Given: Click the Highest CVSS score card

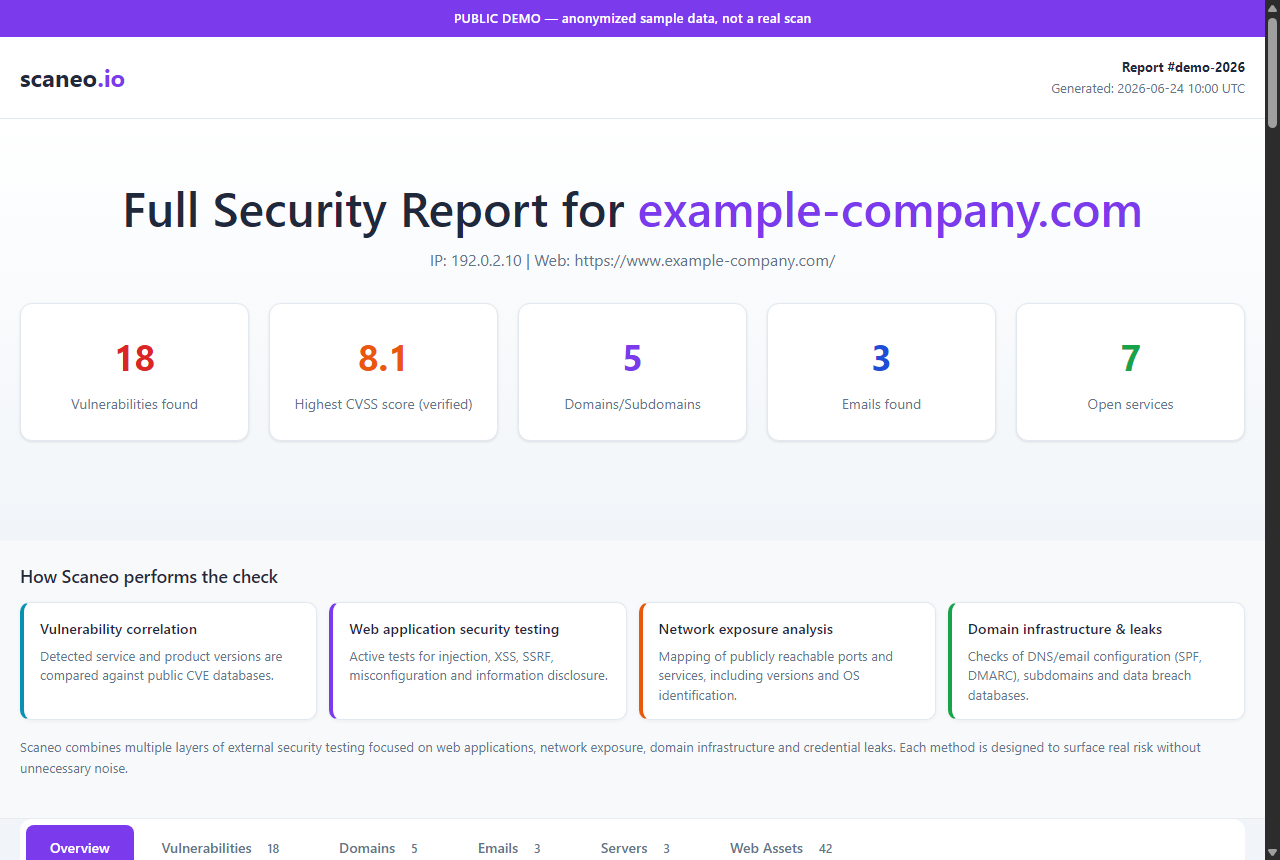Looking at the screenshot, I should pyautogui.click(x=383, y=372).
